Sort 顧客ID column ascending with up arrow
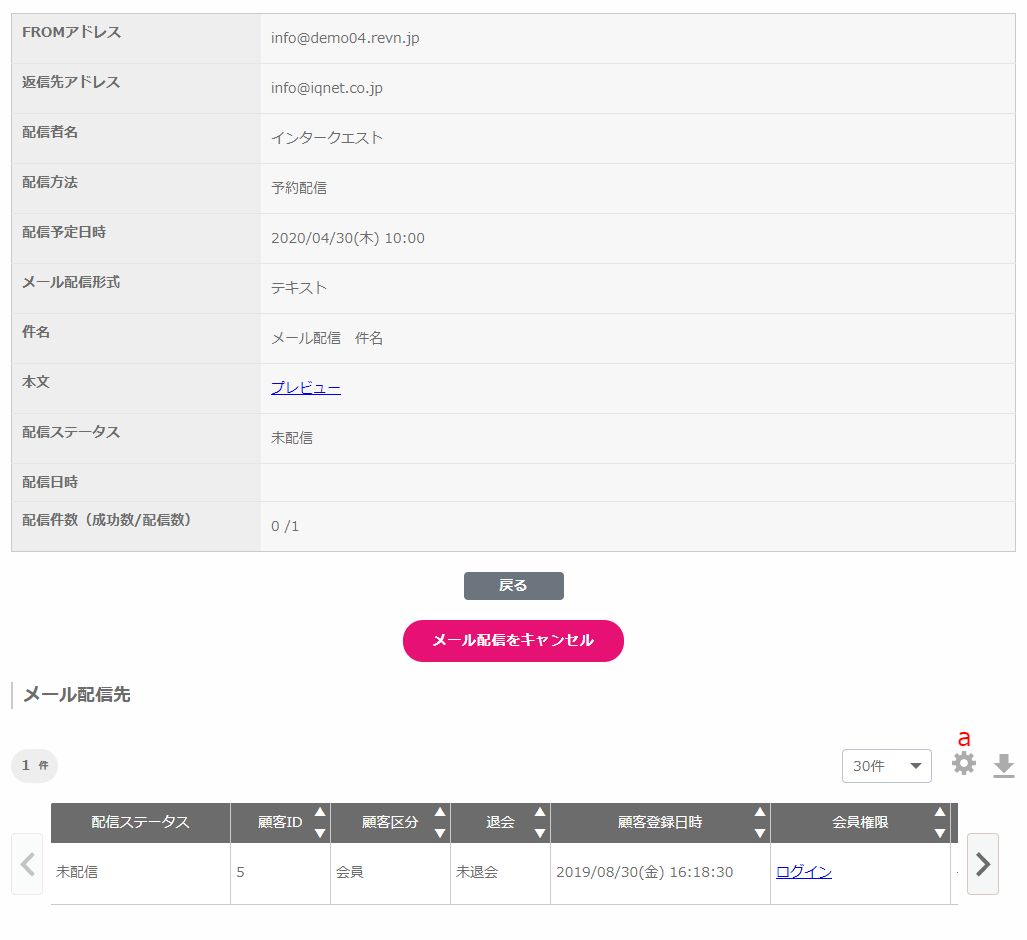1027x940 pixels. [320, 812]
